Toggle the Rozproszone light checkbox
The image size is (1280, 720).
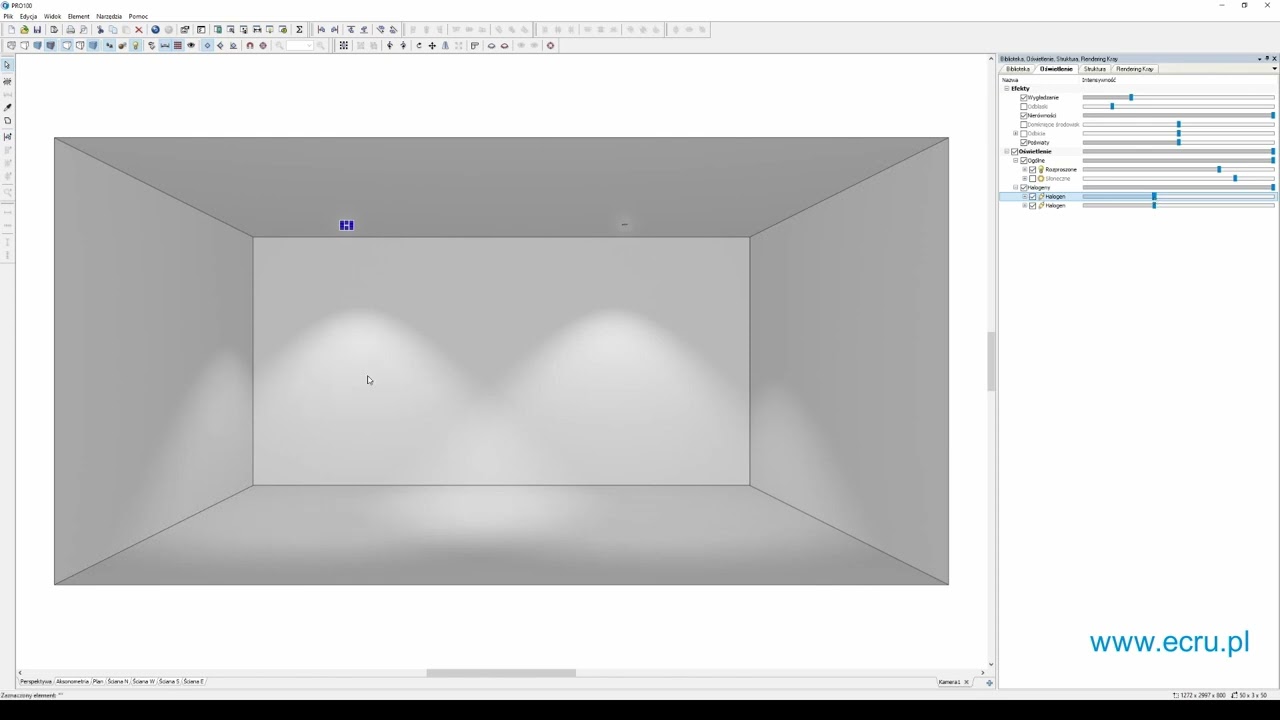[x=1032, y=169]
